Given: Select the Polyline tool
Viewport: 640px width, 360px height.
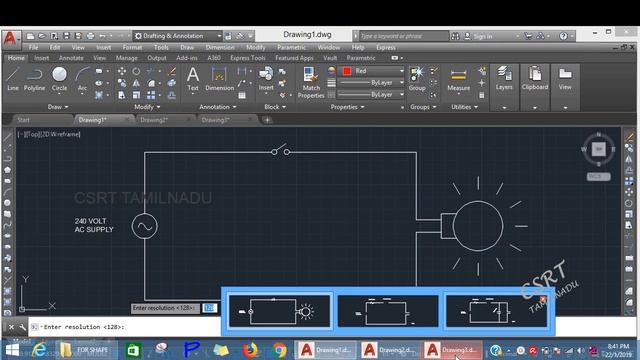Looking at the screenshot, I should pos(34,79).
